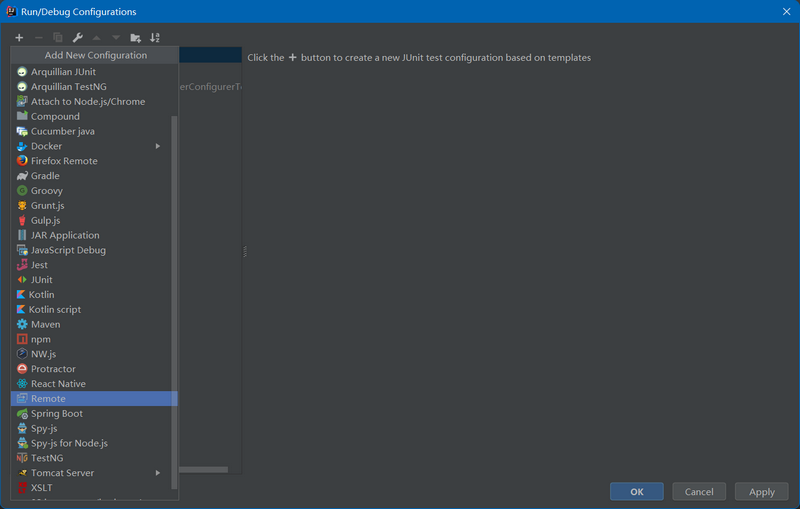The height and width of the screenshot is (509, 800).
Task: Click the partially hidden ConfigurerTest tree item
Action: pyautogui.click(x=210, y=87)
